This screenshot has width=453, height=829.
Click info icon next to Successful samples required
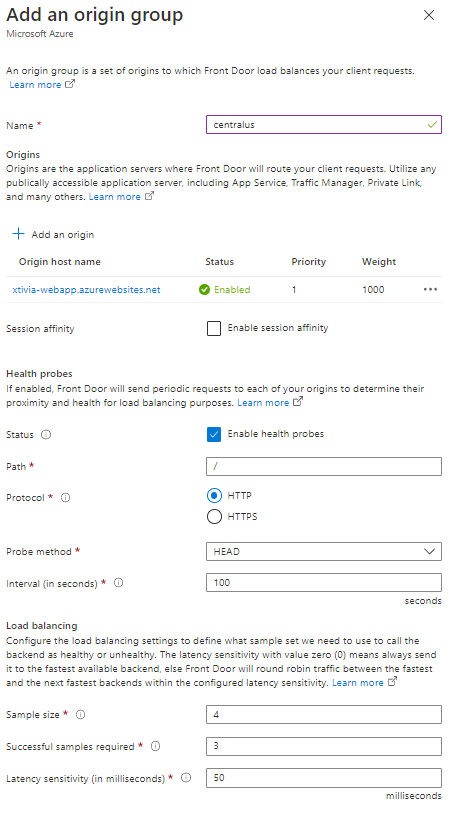pos(155,746)
